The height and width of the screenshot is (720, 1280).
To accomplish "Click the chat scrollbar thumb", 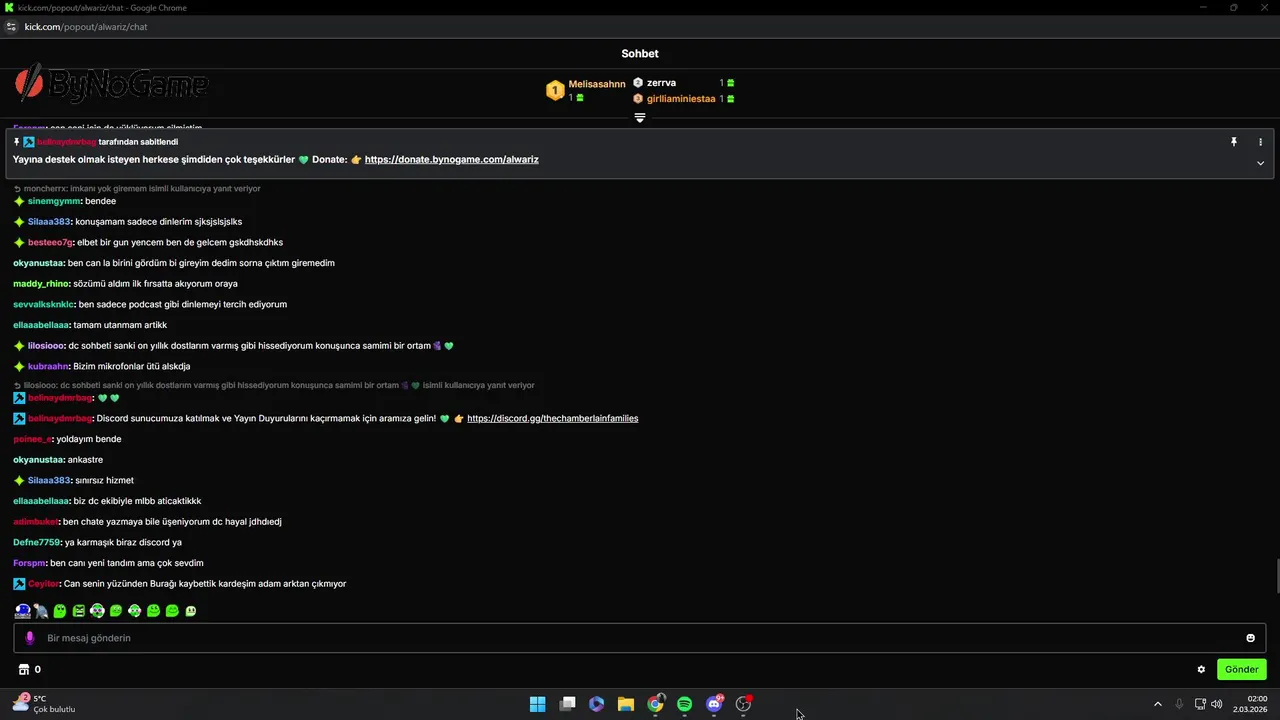I will pyautogui.click(x=1276, y=576).
